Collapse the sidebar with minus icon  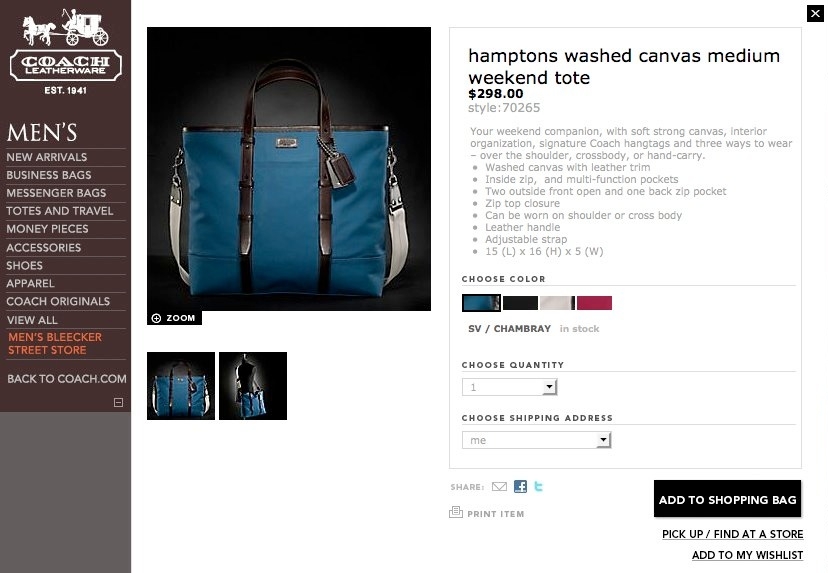(118, 402)
